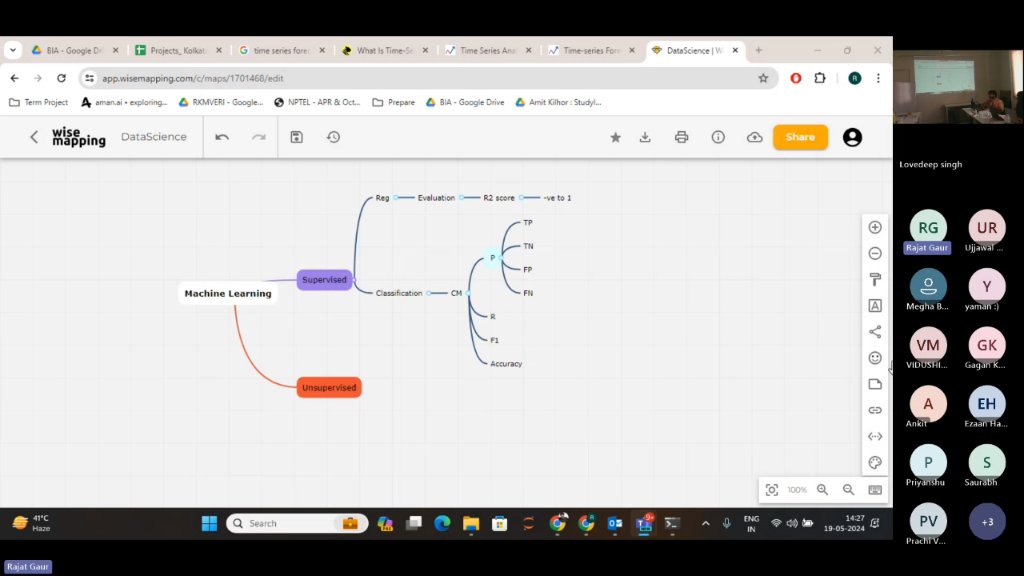The width and height of the screenshot is (1024, 576).
Task: Collapse the Reg node connector
Action: [396, 198]
